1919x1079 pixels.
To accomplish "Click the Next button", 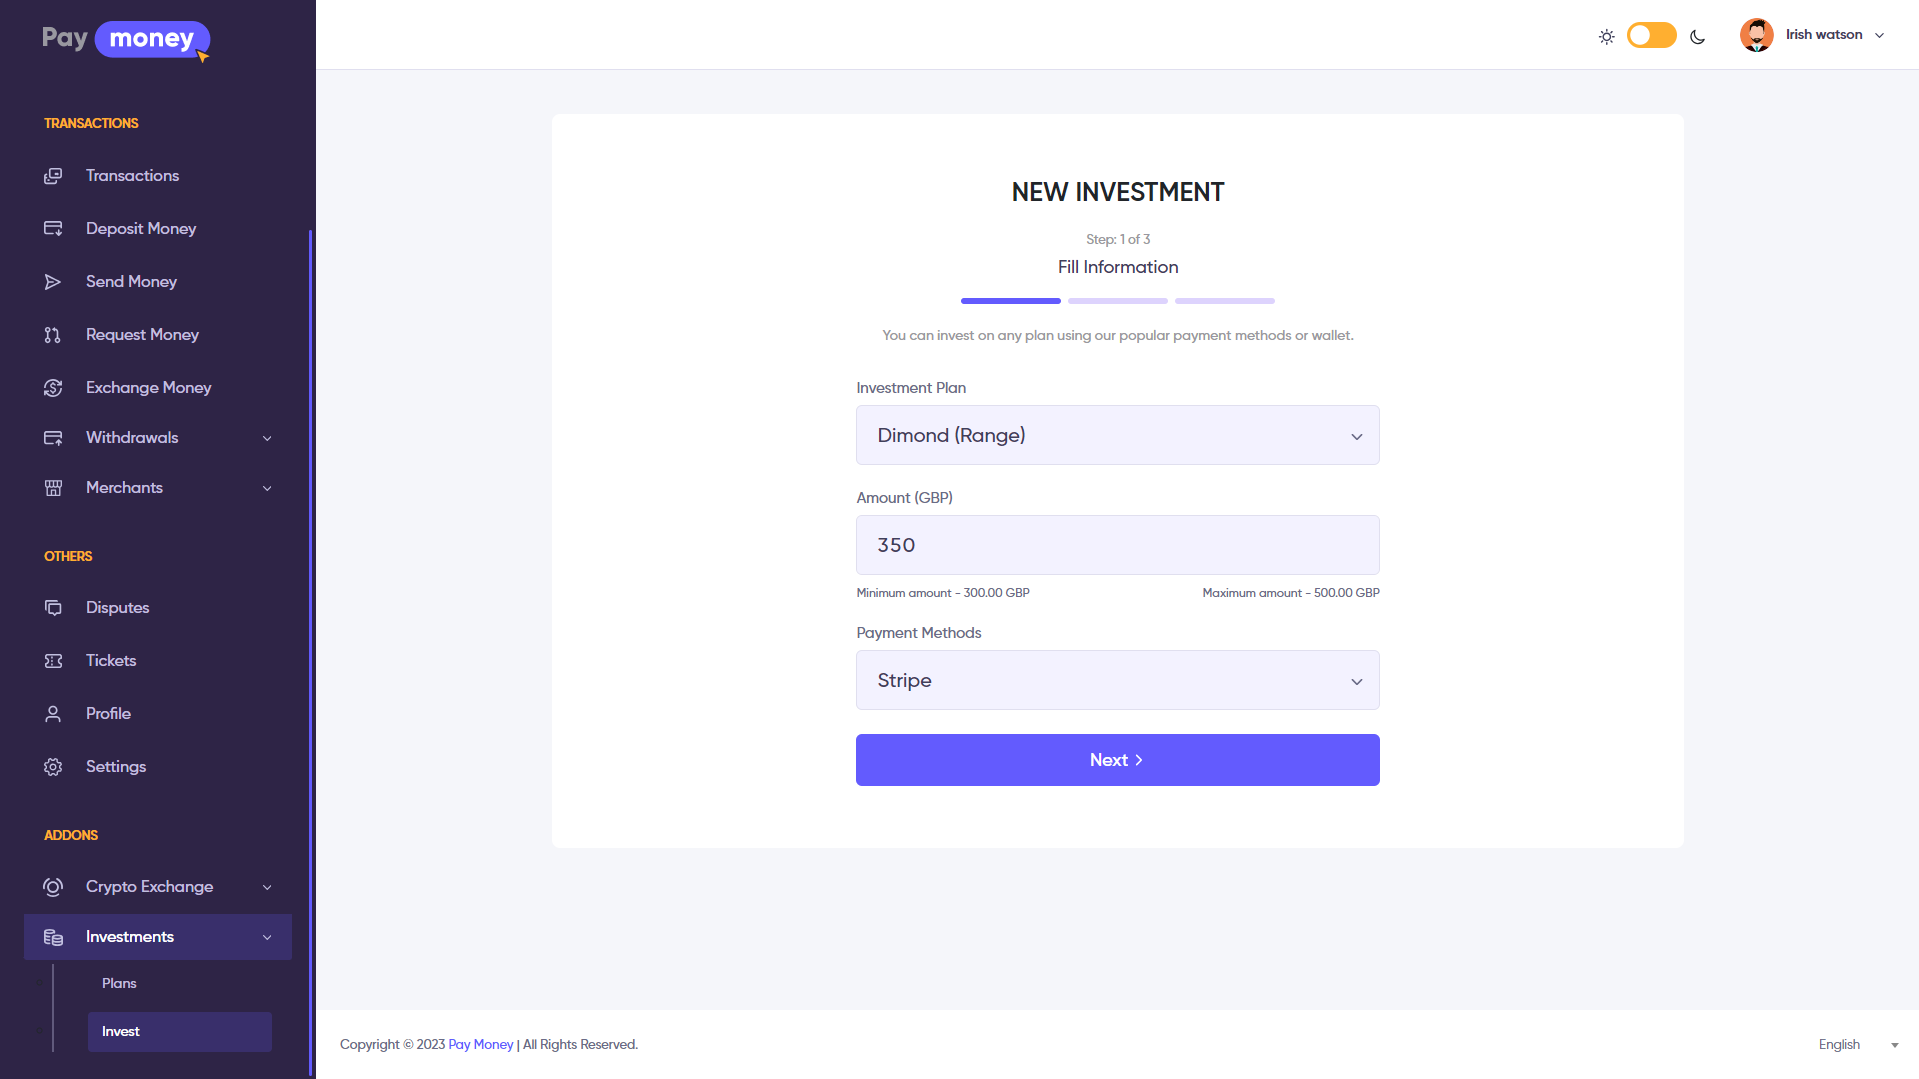I will (1117, 760).
